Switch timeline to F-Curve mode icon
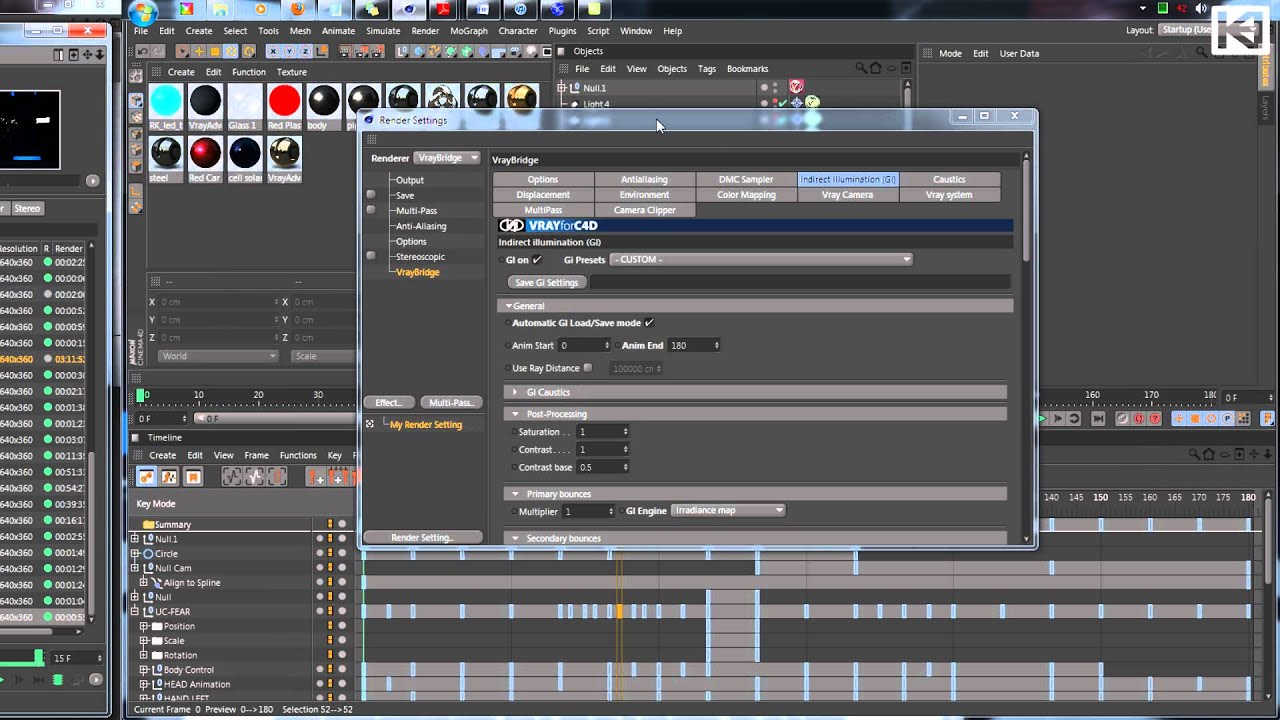This screenshot has width=1280, height=720. pos(169,477)
